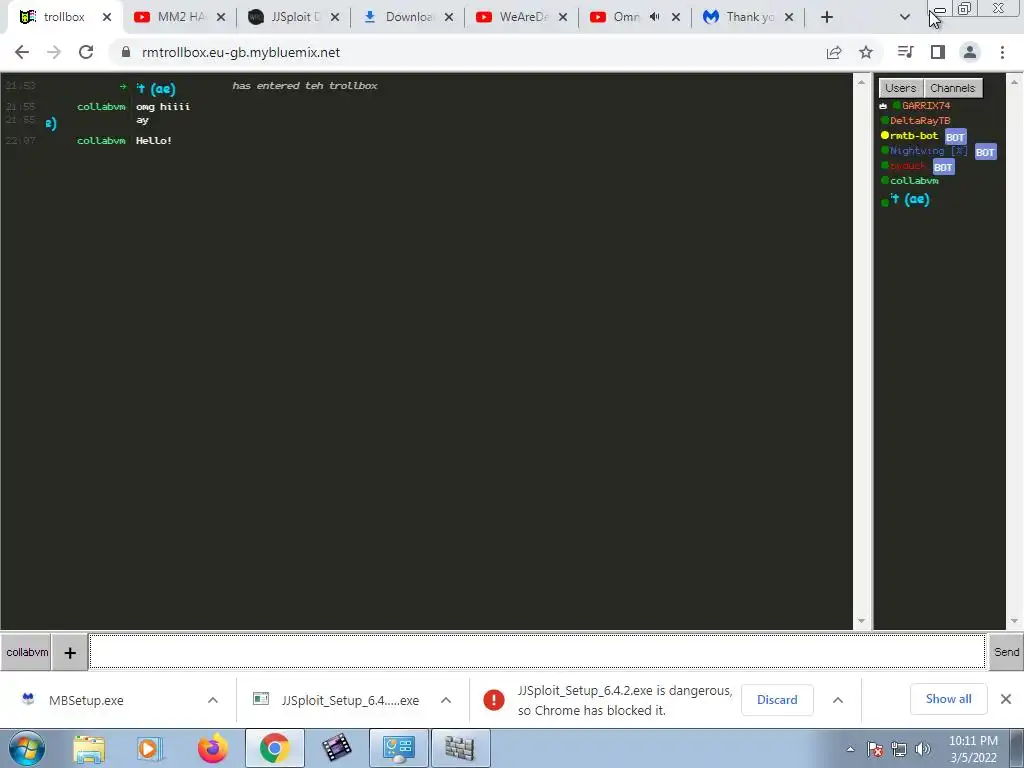
Task: Close the MM2 HA tab
Action: [x=221, y=17]
